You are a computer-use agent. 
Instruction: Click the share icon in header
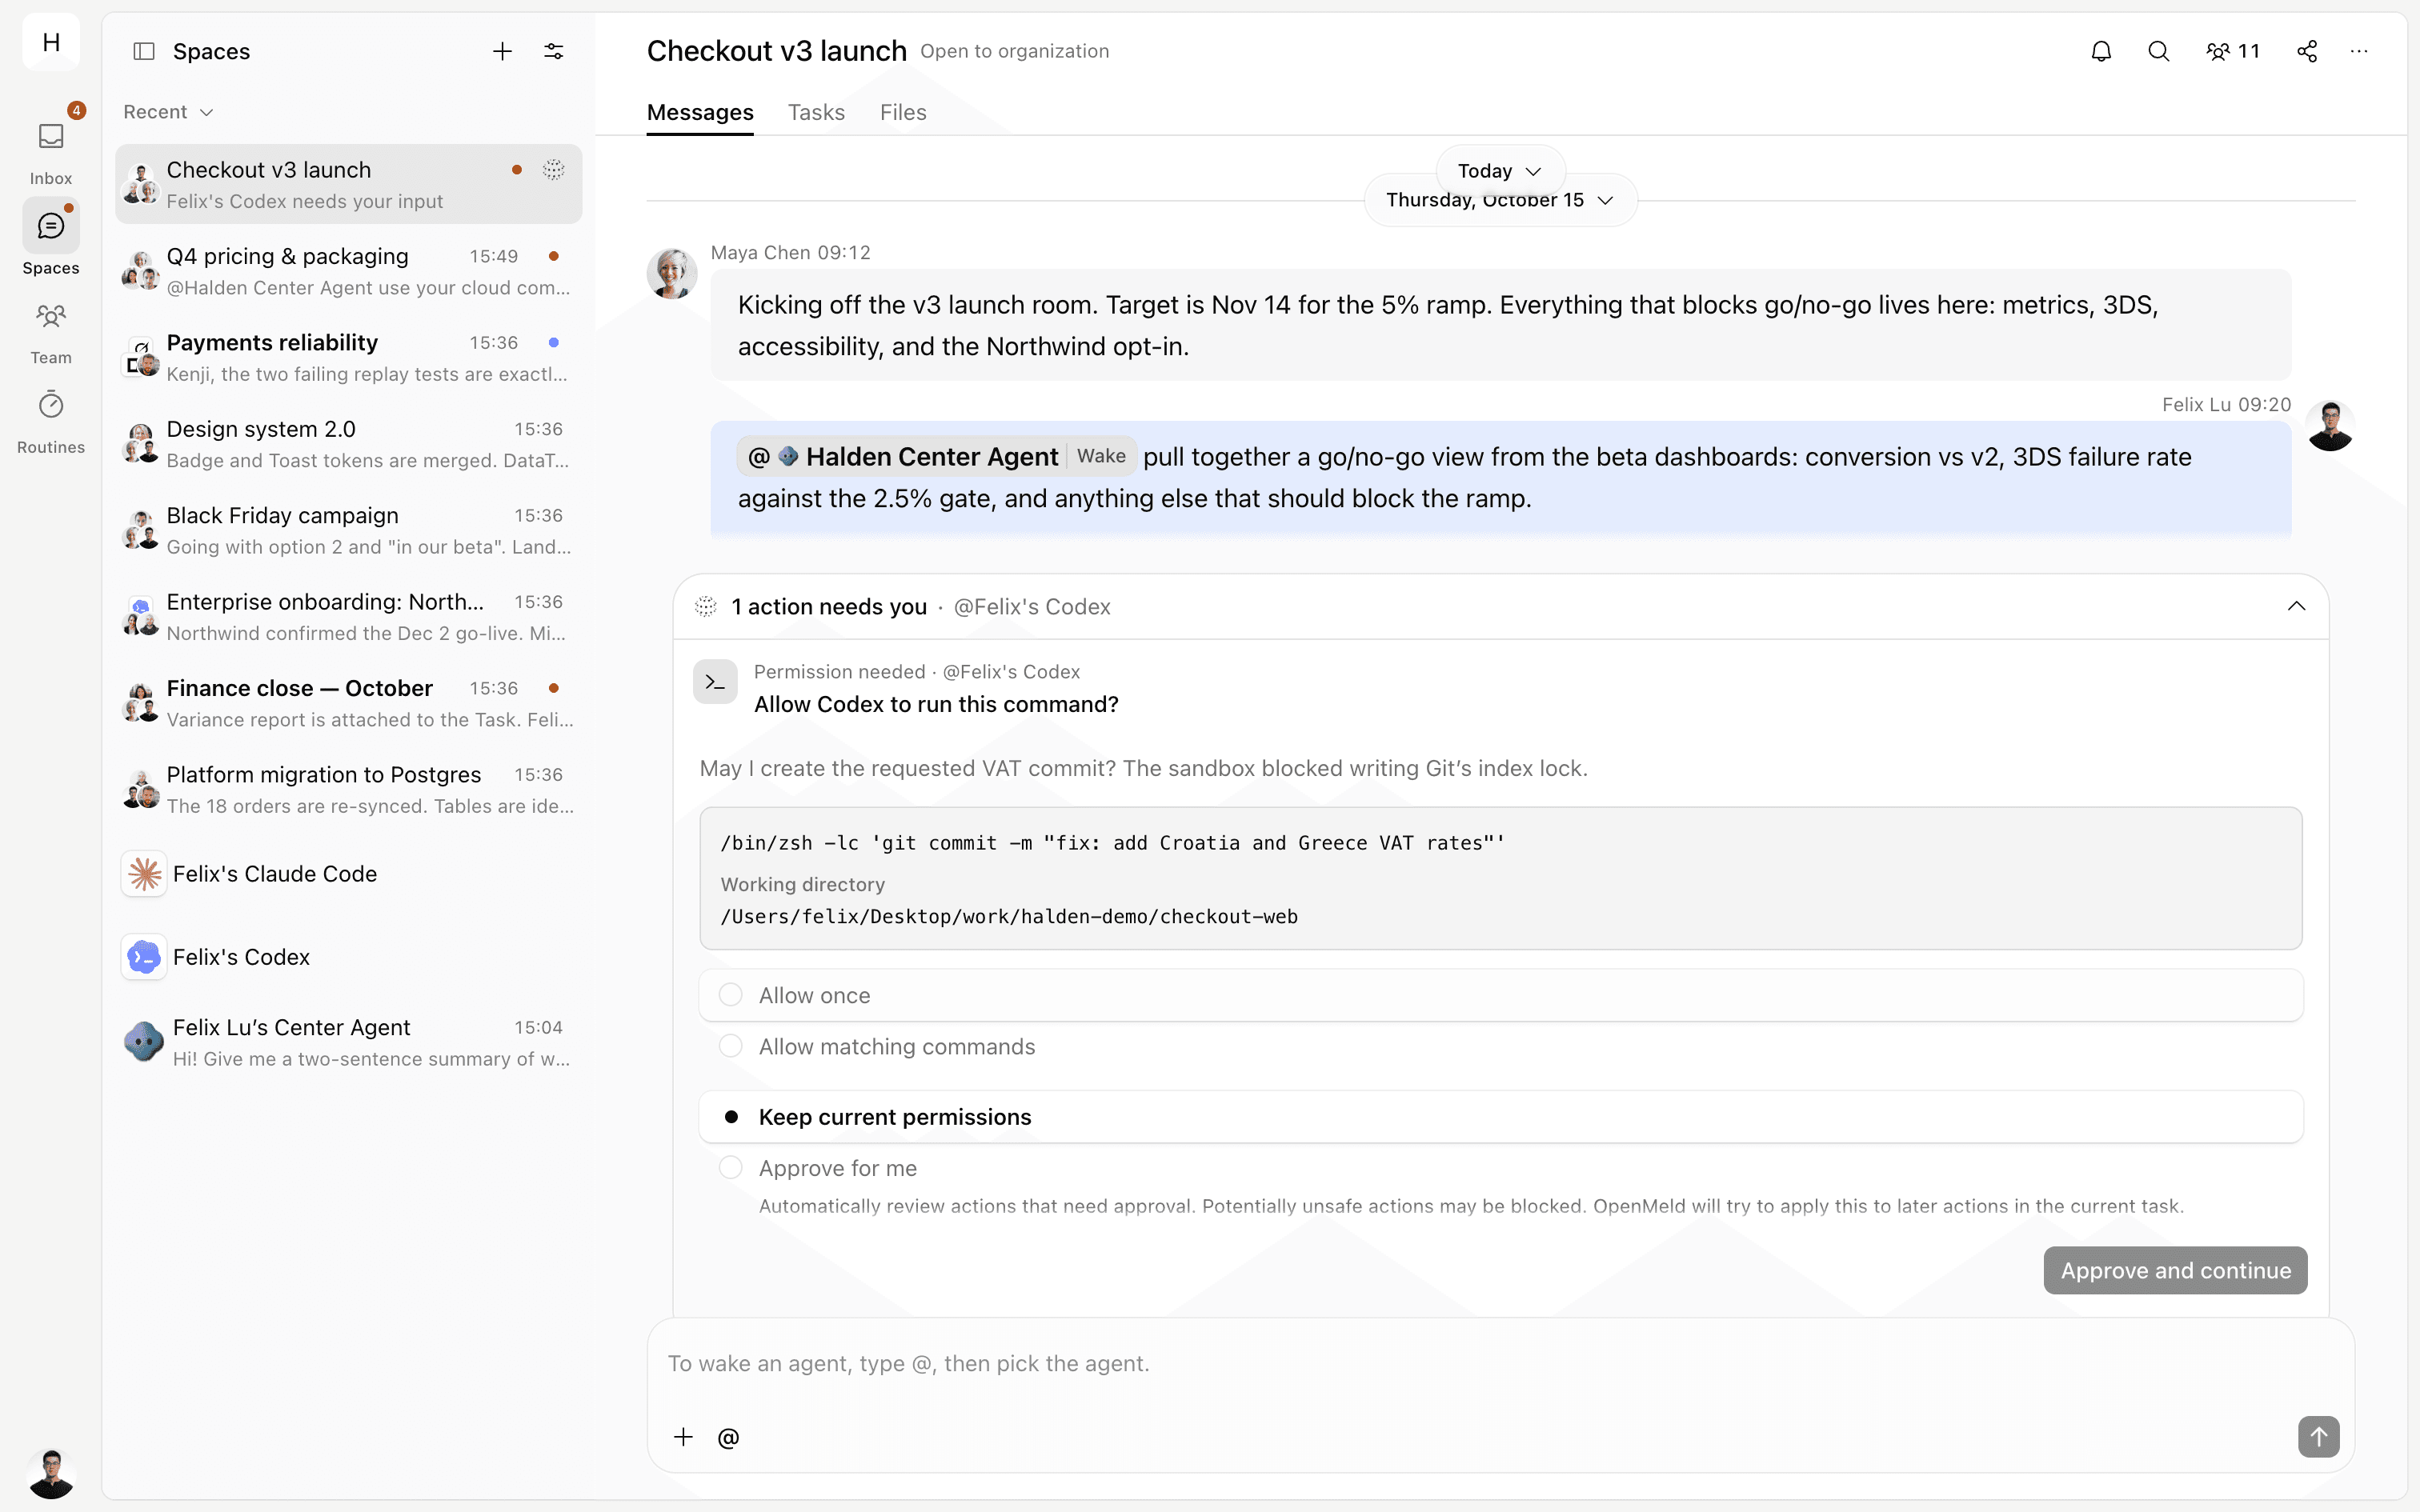click(2307, 51)
